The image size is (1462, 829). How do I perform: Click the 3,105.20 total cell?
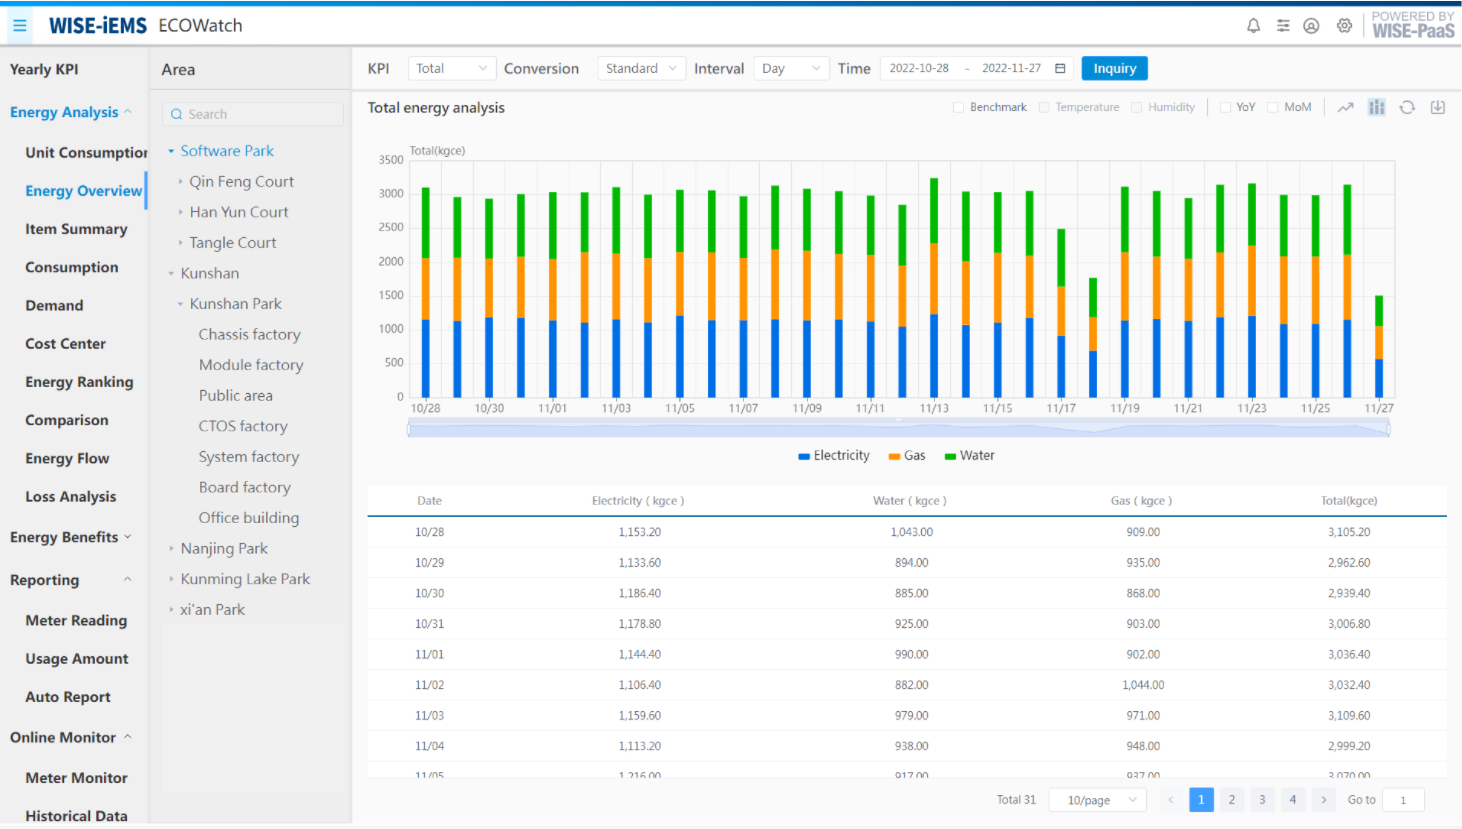pos(1349,532)
